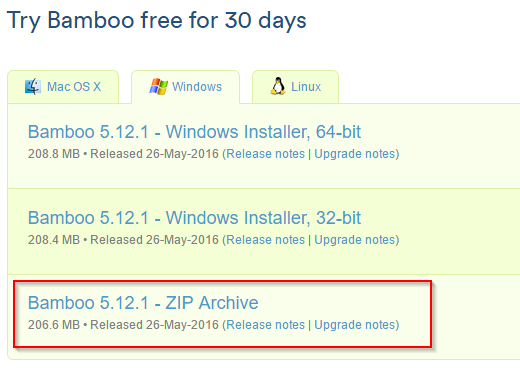Click the 208.4 MB release info text
The image size is (520, 375).
coord(123,240)
